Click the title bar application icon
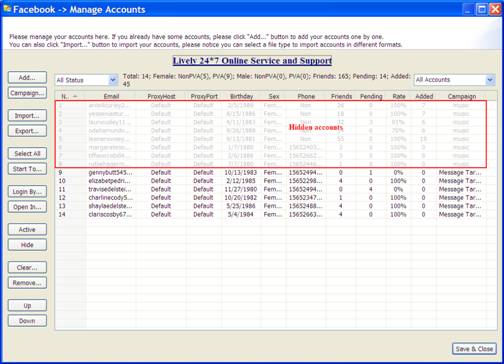This screenshot has height=364, width=504. point(7,9)
